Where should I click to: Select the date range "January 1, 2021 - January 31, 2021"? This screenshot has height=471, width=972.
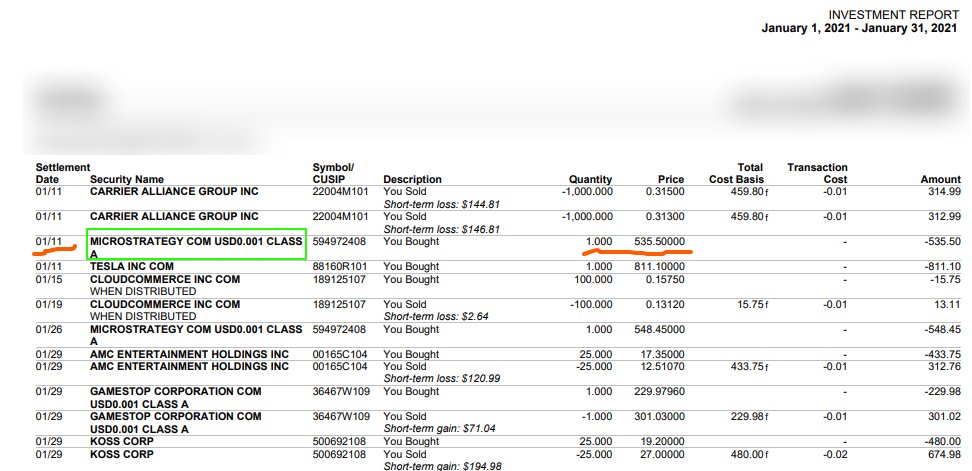pyautogui.click(x=859, y=29)
